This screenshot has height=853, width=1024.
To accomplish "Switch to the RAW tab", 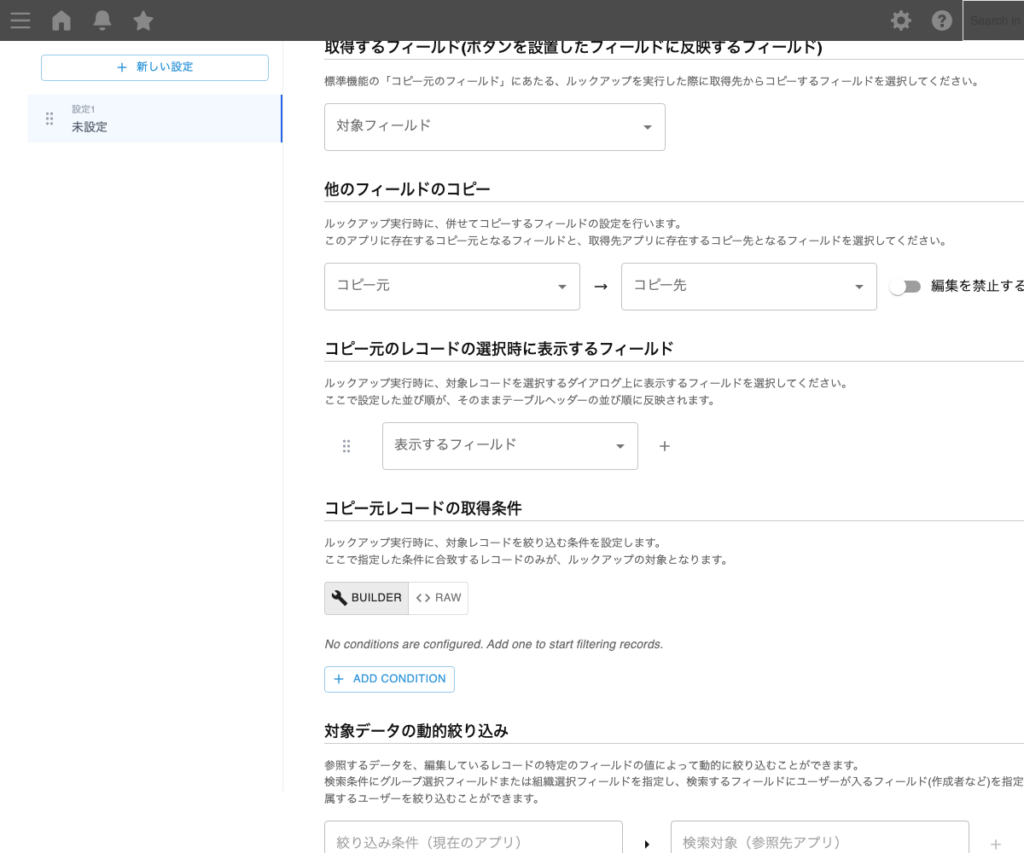I will pos(438,598).
